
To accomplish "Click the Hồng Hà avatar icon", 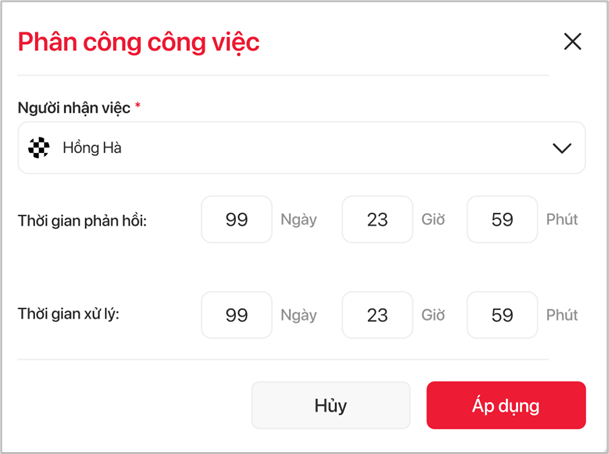I will pyautogui.click(x=39, y=148).
